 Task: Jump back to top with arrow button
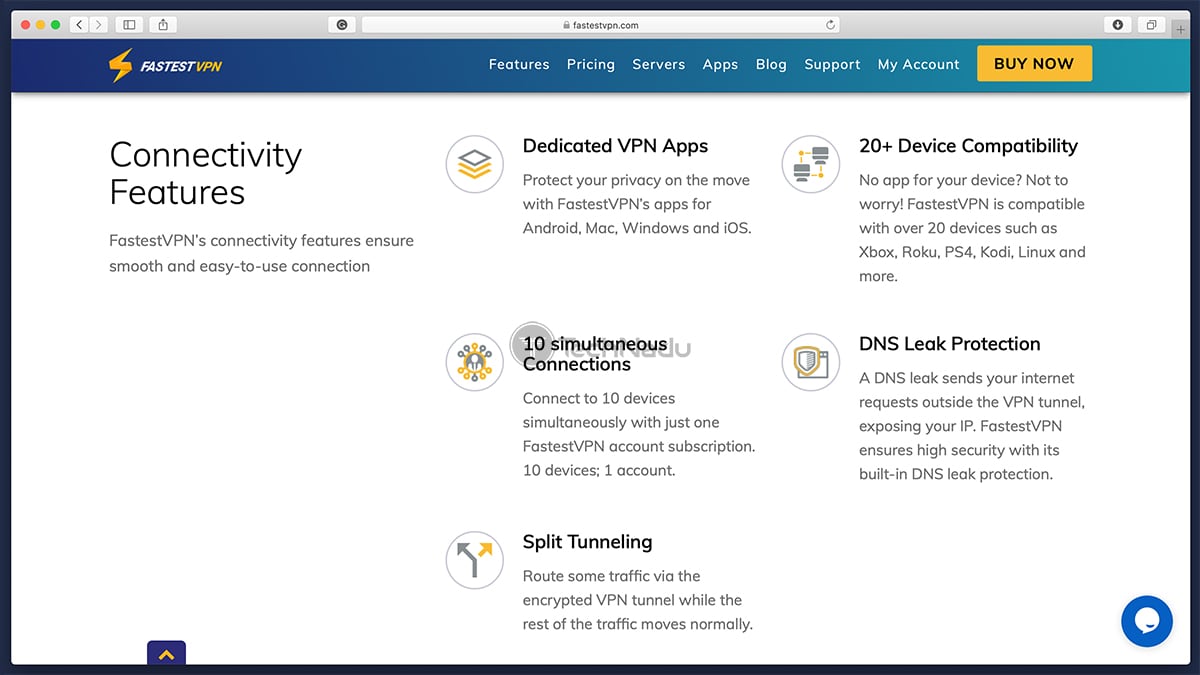[x=166, y=654]
